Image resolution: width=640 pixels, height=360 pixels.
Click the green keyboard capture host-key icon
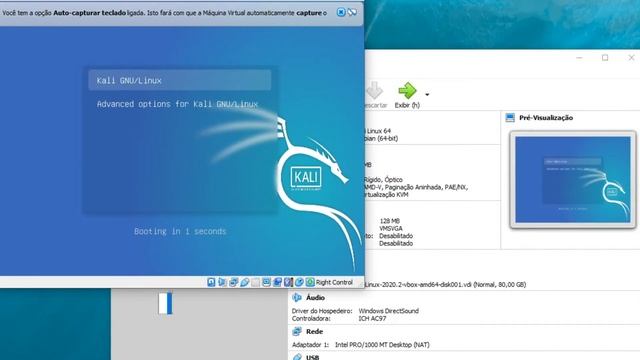point(310,282)
